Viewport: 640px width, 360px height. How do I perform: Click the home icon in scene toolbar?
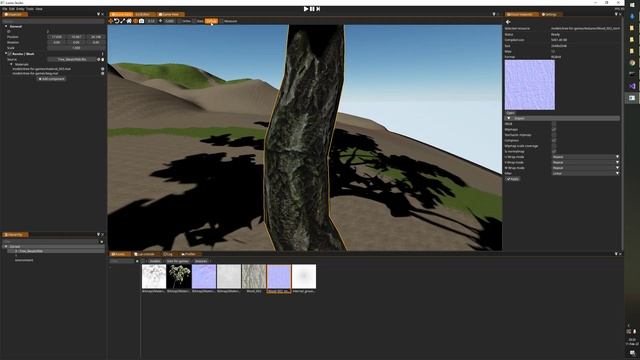129,21
